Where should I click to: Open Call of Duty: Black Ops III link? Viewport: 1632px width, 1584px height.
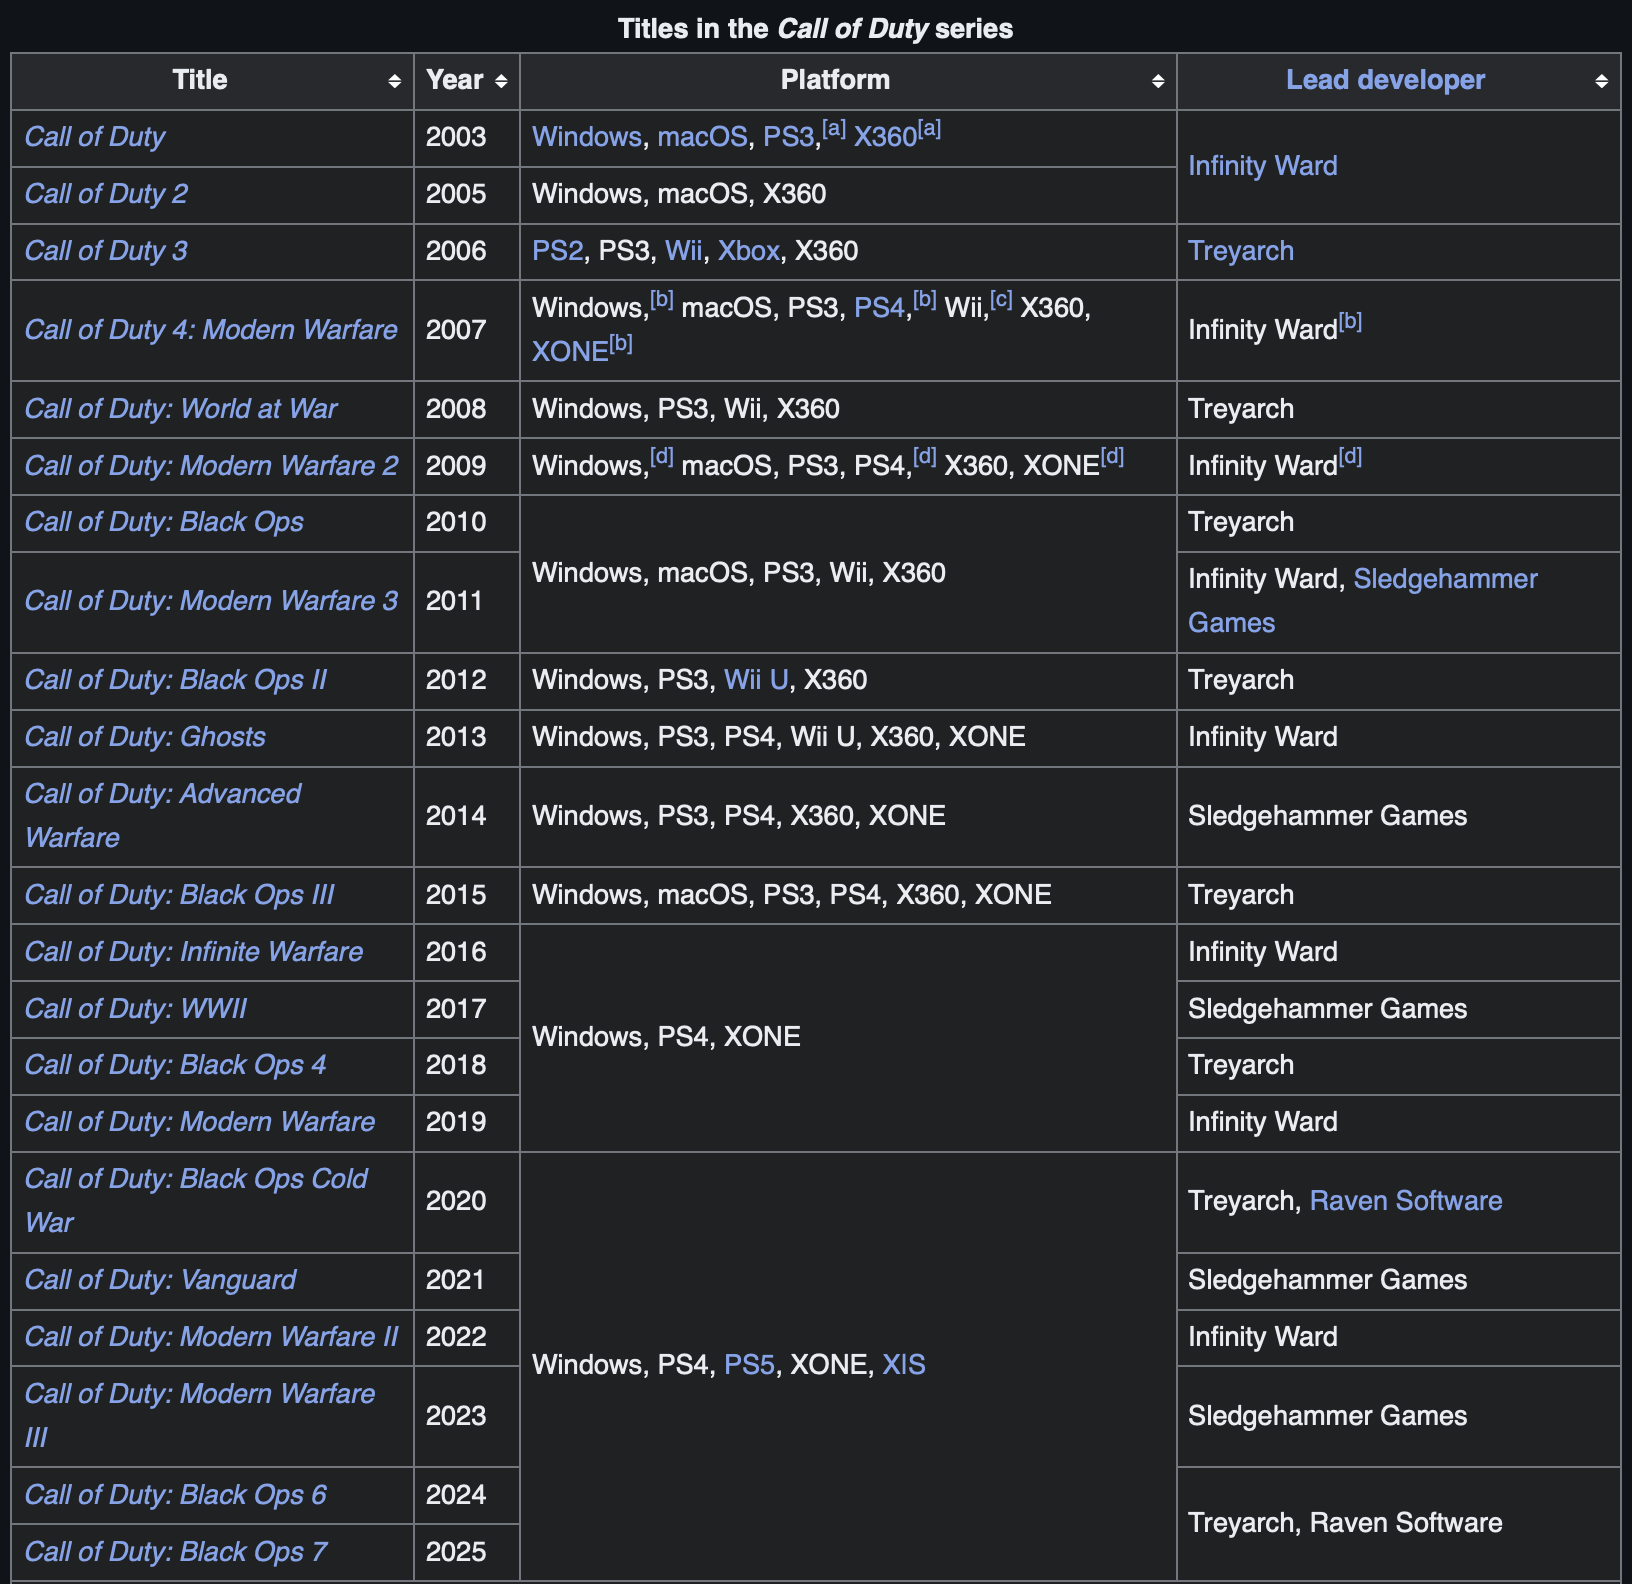[x=180, y=895]
